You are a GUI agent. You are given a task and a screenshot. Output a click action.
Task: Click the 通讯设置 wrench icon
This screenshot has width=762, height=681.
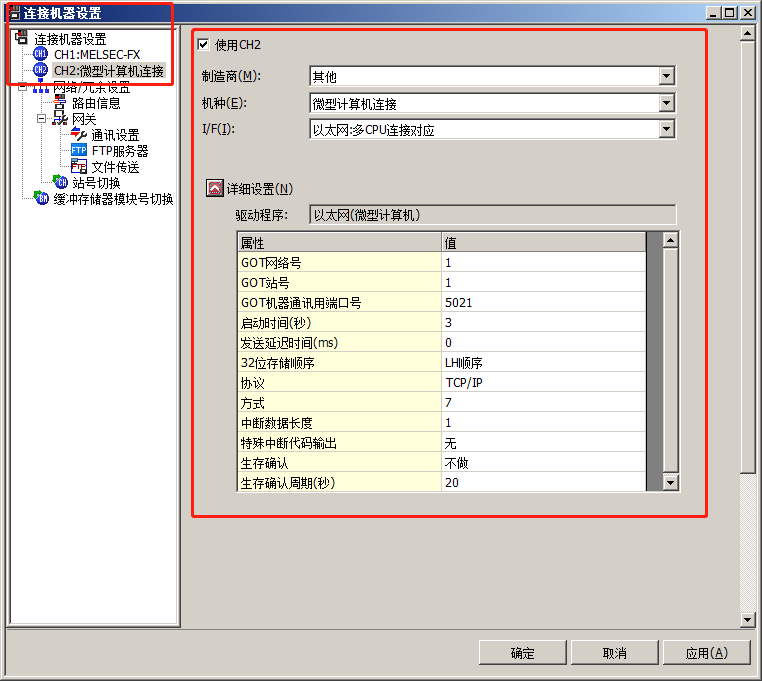[x=79, y=134]
